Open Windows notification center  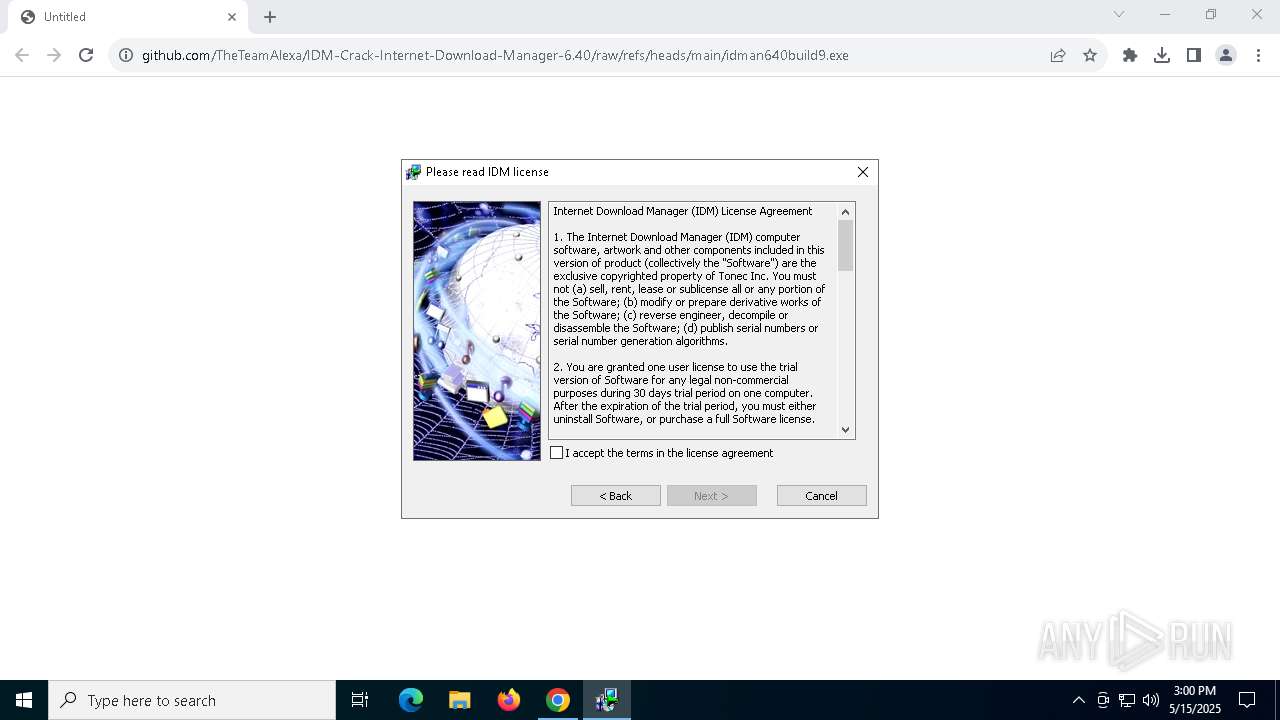coord(1247,700)
